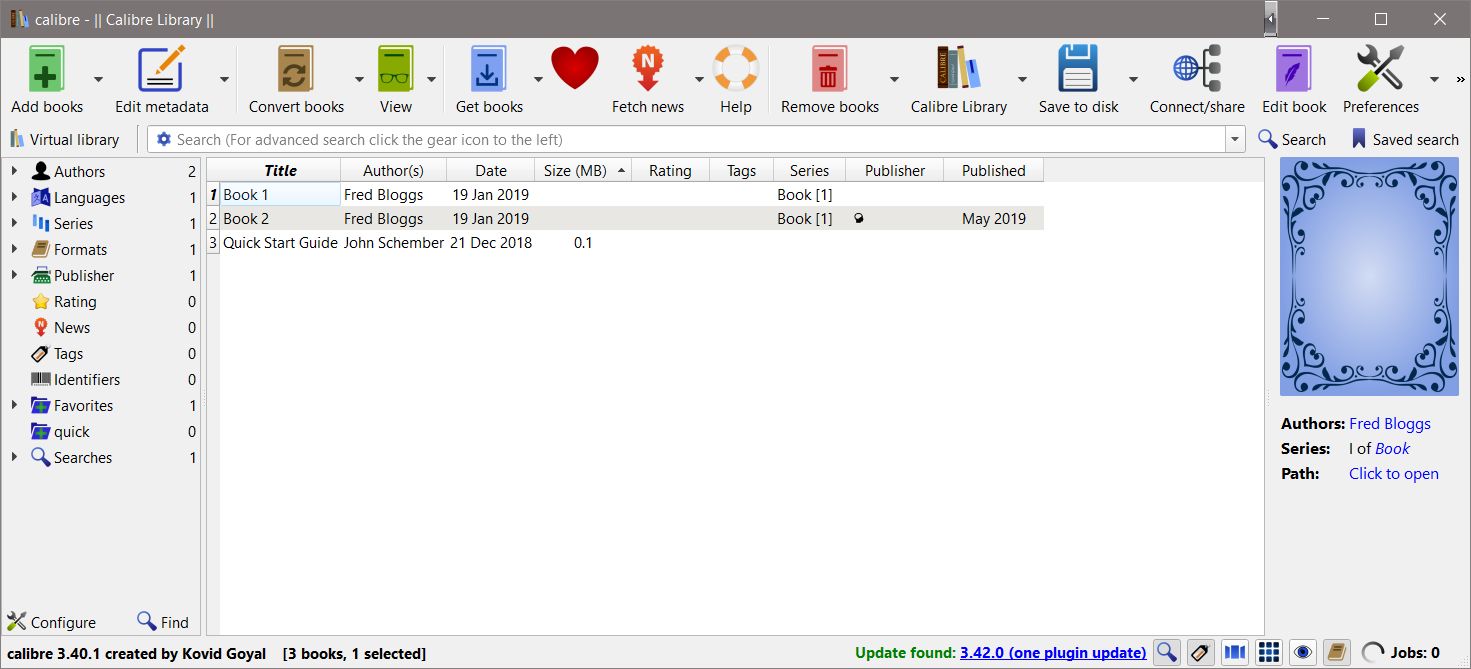Click status bar magnifier search icon
Image resolution: width=1471 pixels, height=669 pixels.
1167,653
